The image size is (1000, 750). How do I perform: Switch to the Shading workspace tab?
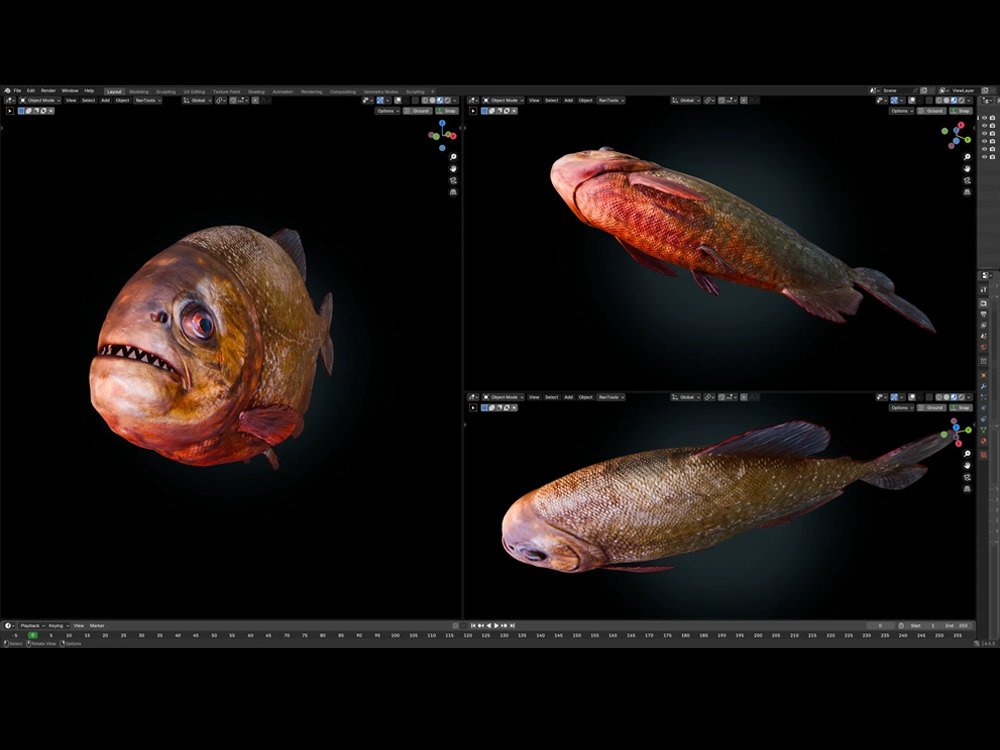[x=256, y=92]
